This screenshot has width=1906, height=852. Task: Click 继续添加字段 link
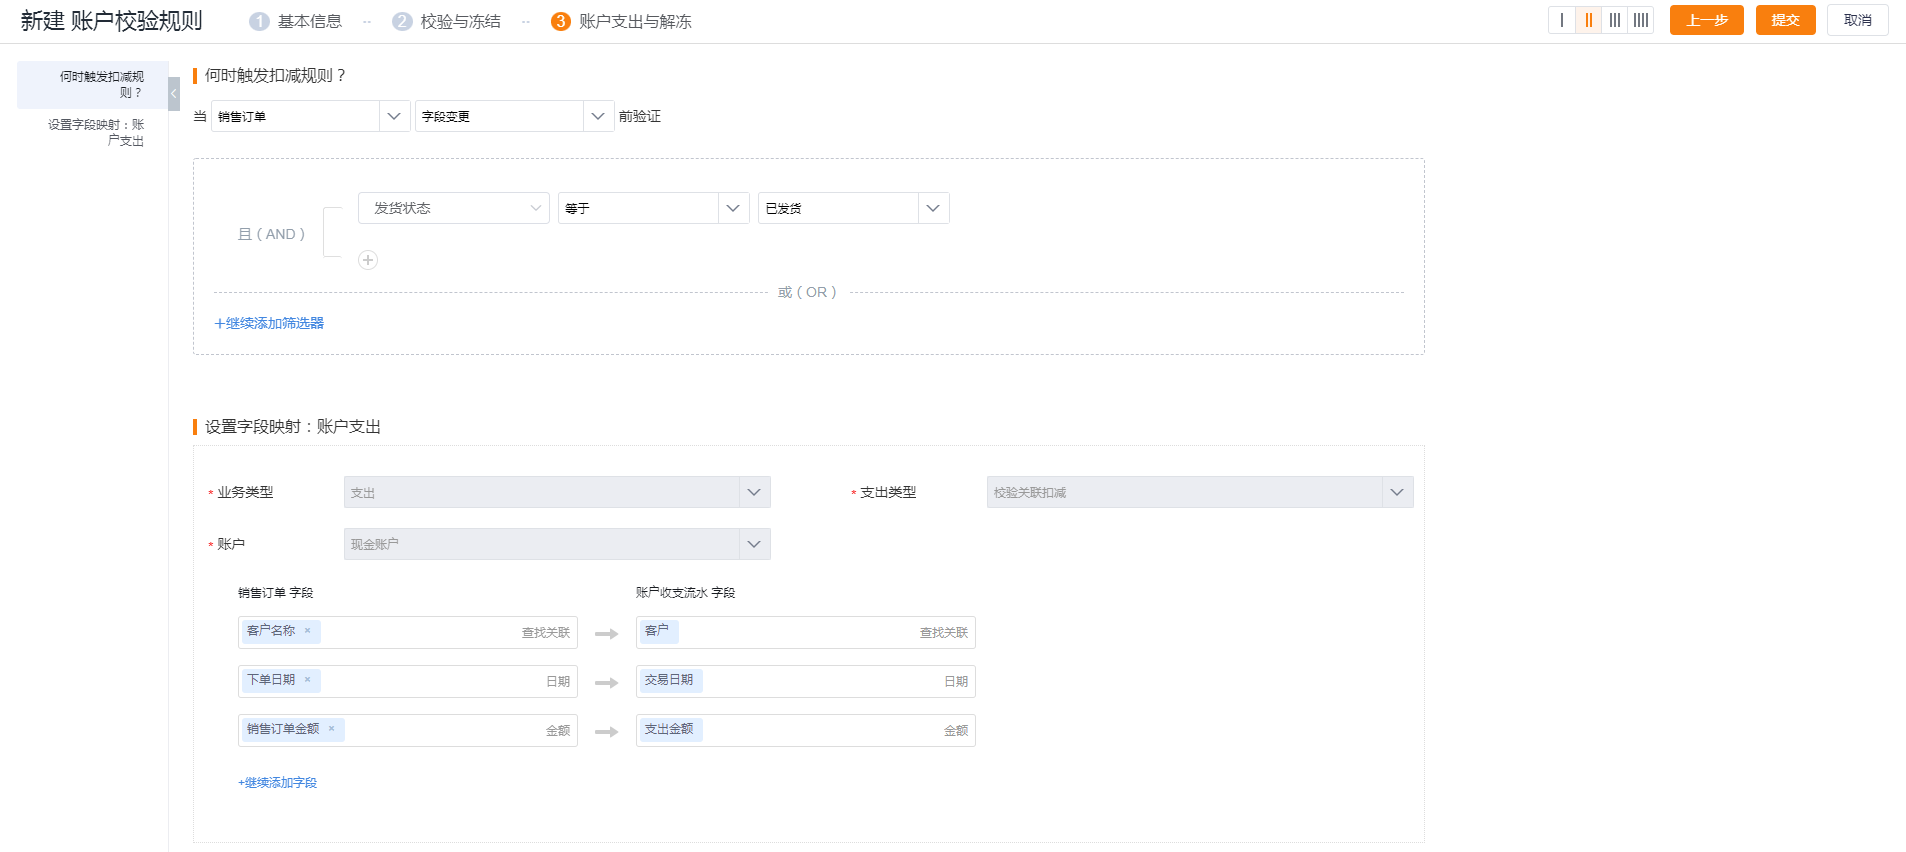[278, 783]
